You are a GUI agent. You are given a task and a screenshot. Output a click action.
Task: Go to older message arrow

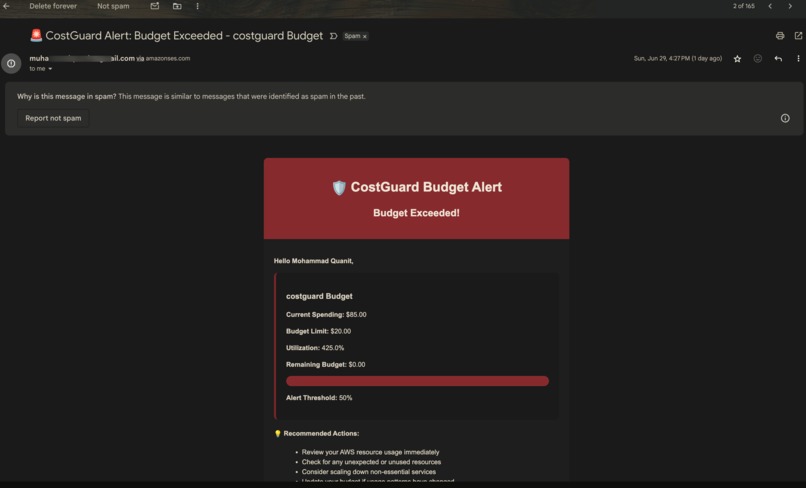click(790, 6)
